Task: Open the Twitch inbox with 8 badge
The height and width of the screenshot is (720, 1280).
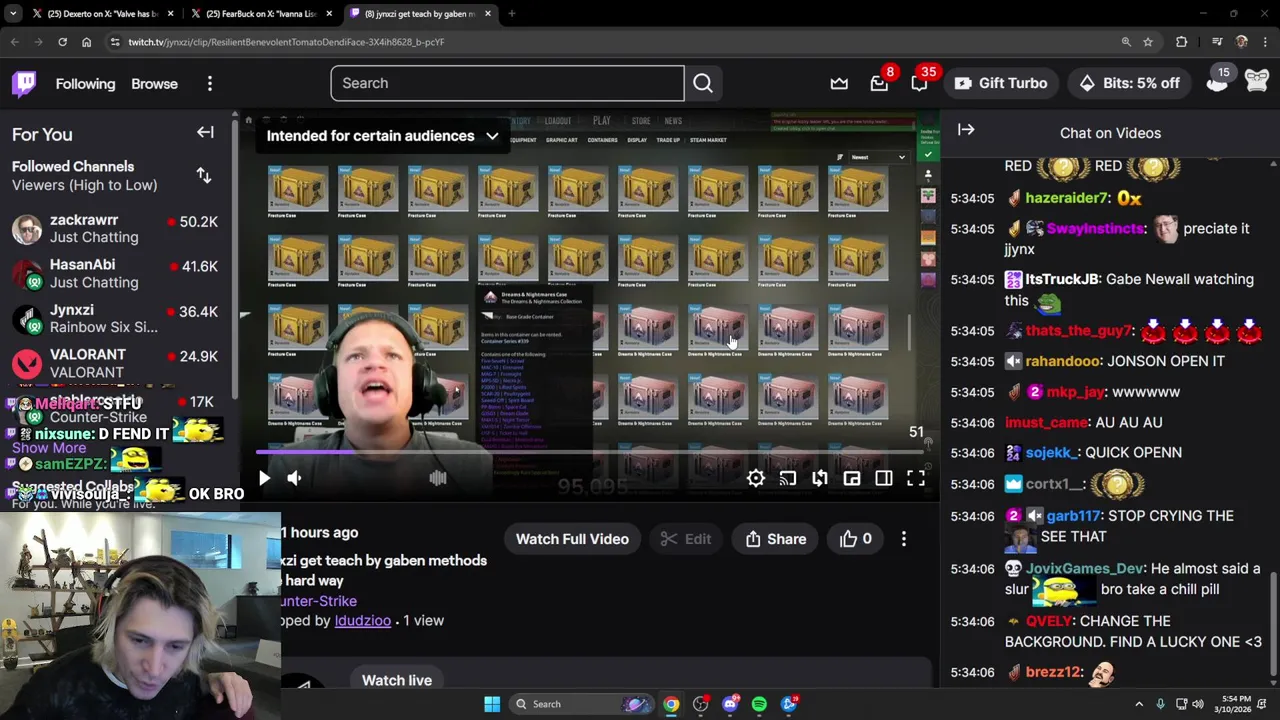Action: (x=879, y=84)
